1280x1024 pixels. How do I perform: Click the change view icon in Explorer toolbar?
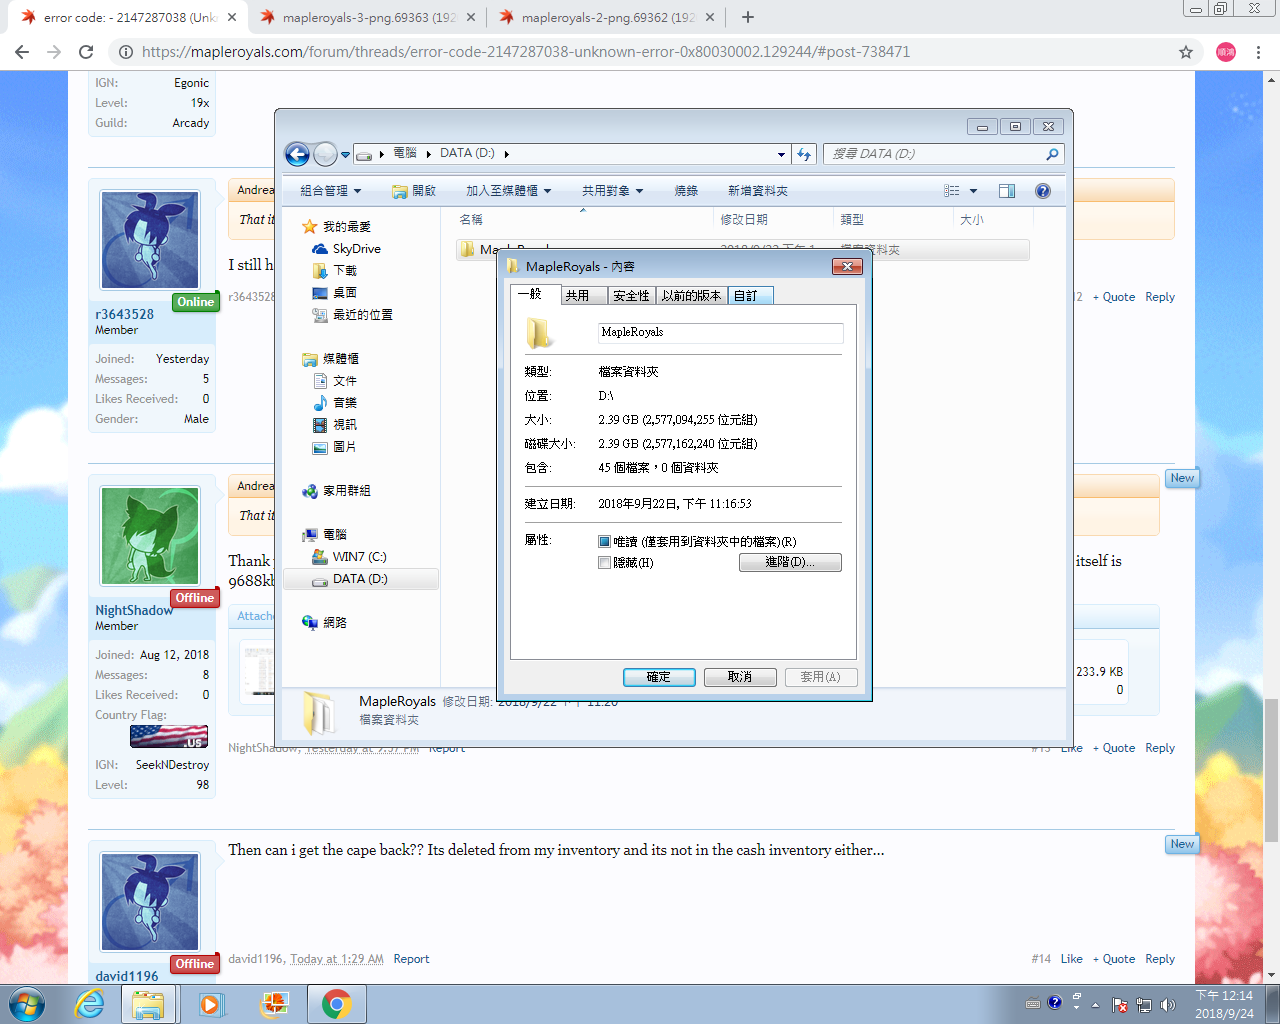952,191
